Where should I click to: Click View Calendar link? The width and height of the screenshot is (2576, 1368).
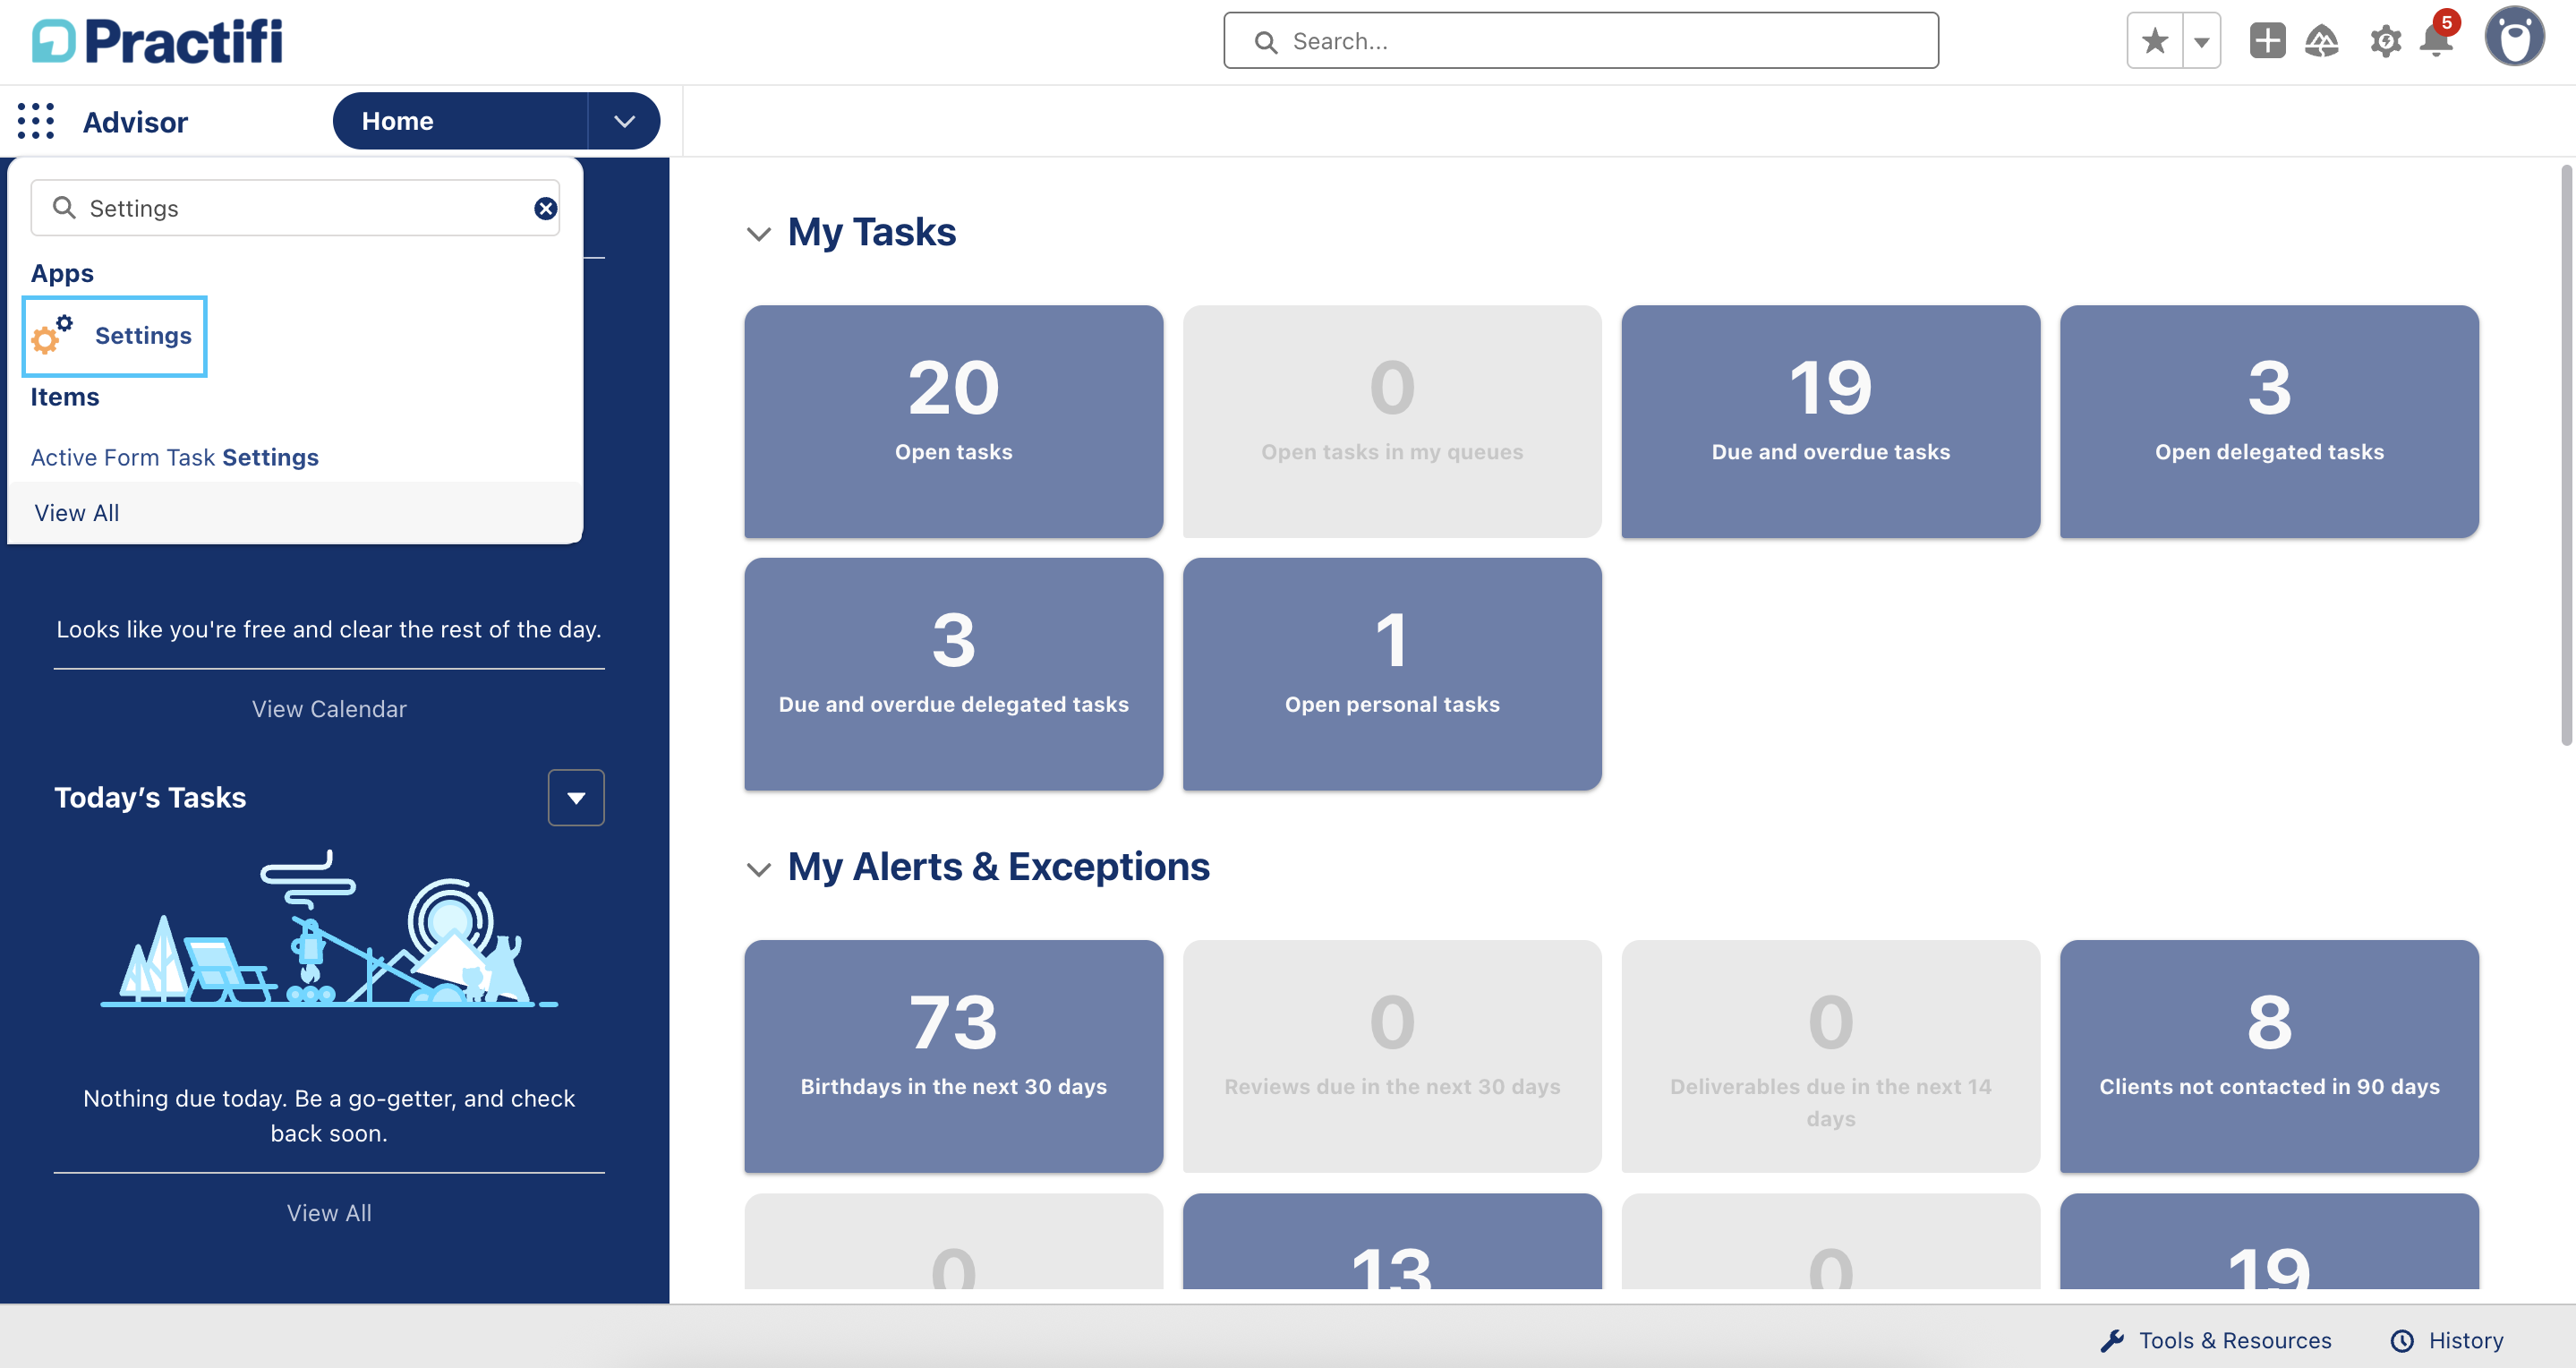(x=329, y=708)
